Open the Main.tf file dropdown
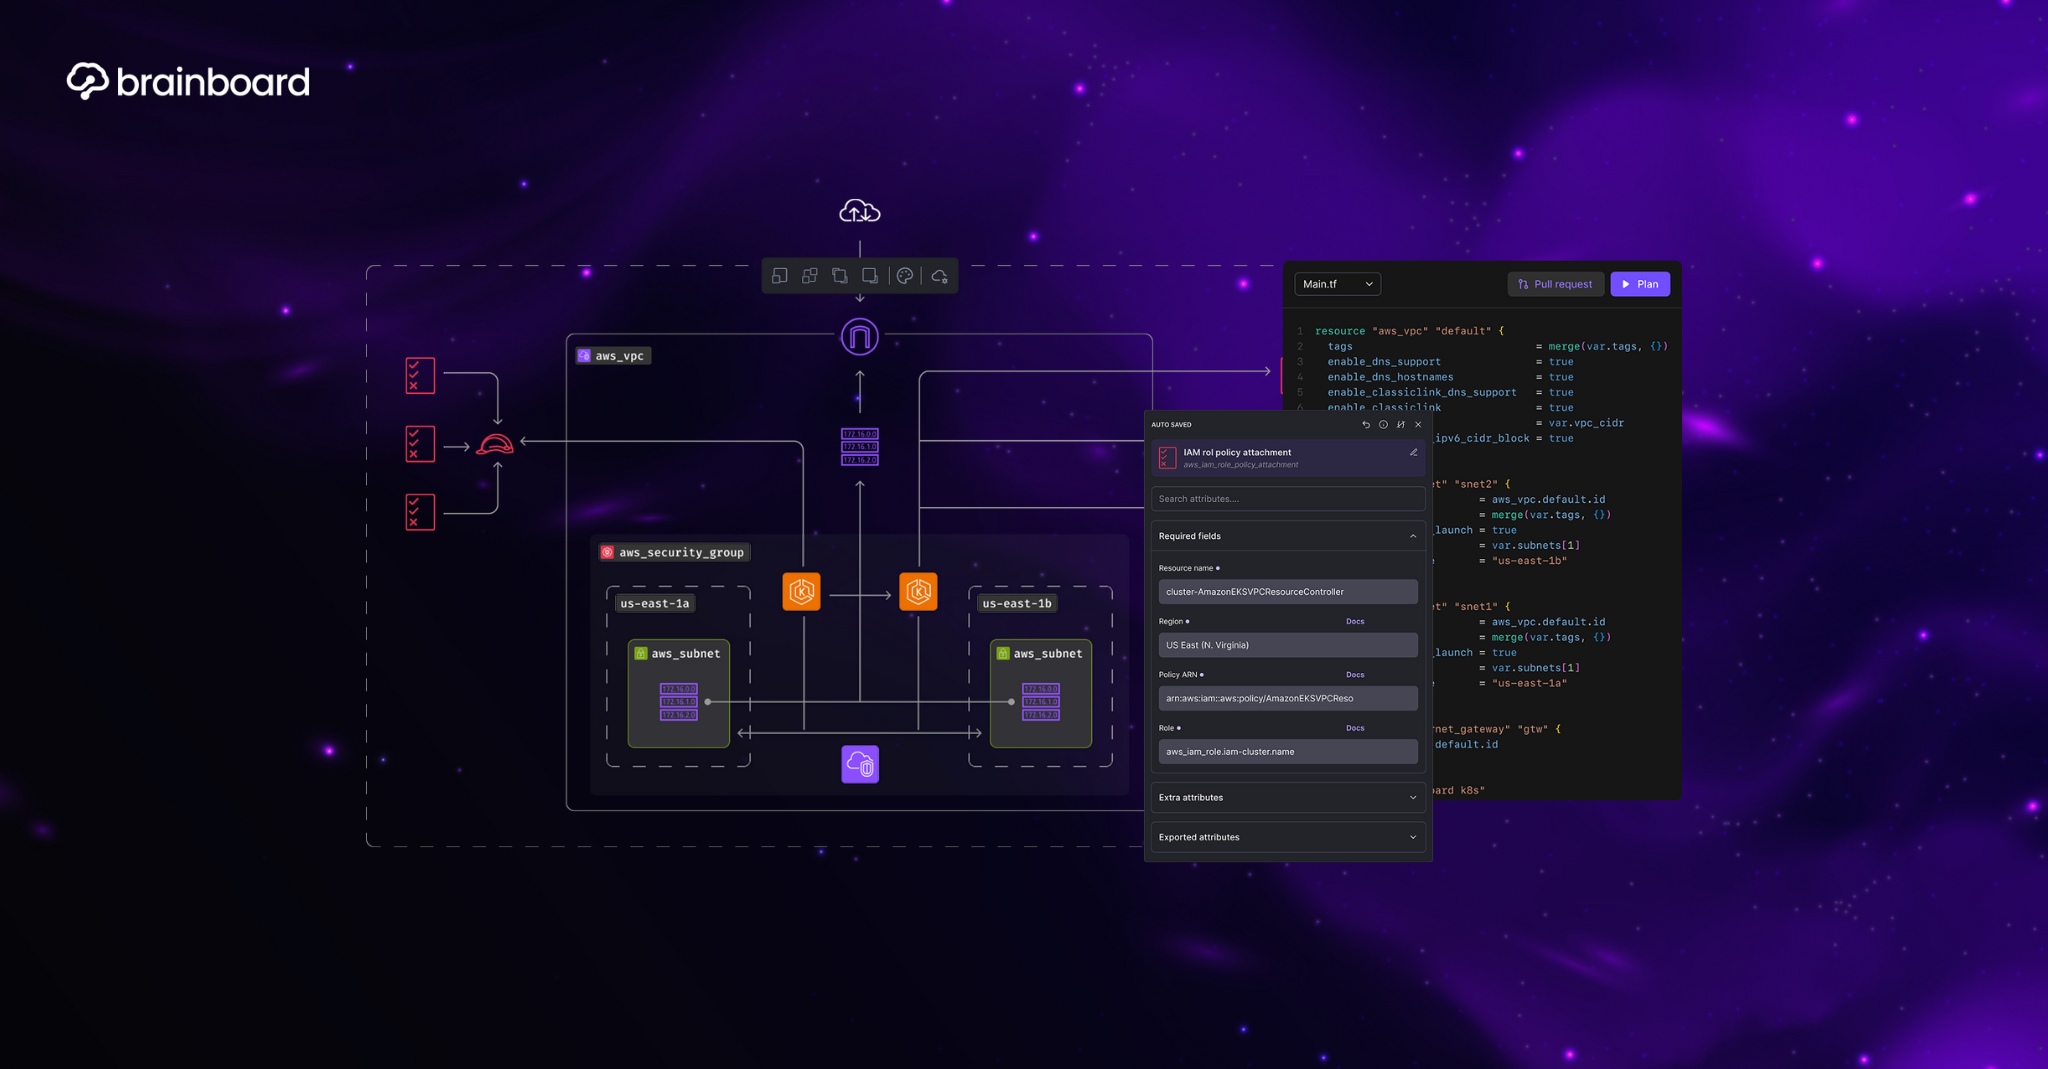 [1337, 284]
